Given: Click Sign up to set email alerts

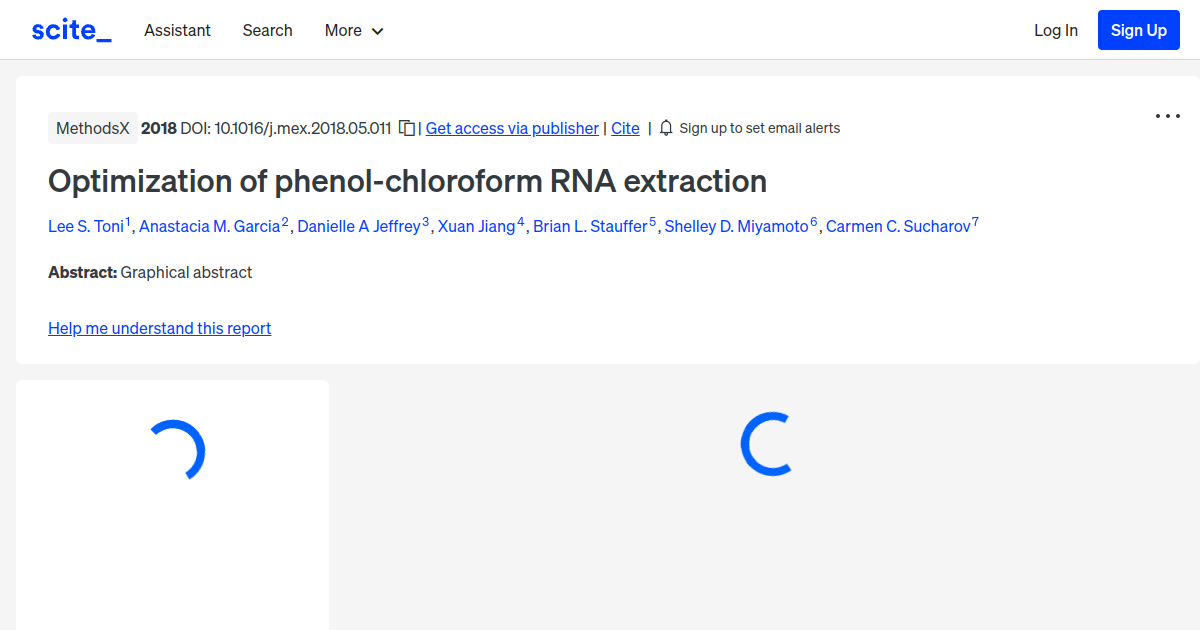Looking at the screenshot, I should pyautogui.click(x=759, y=128).
